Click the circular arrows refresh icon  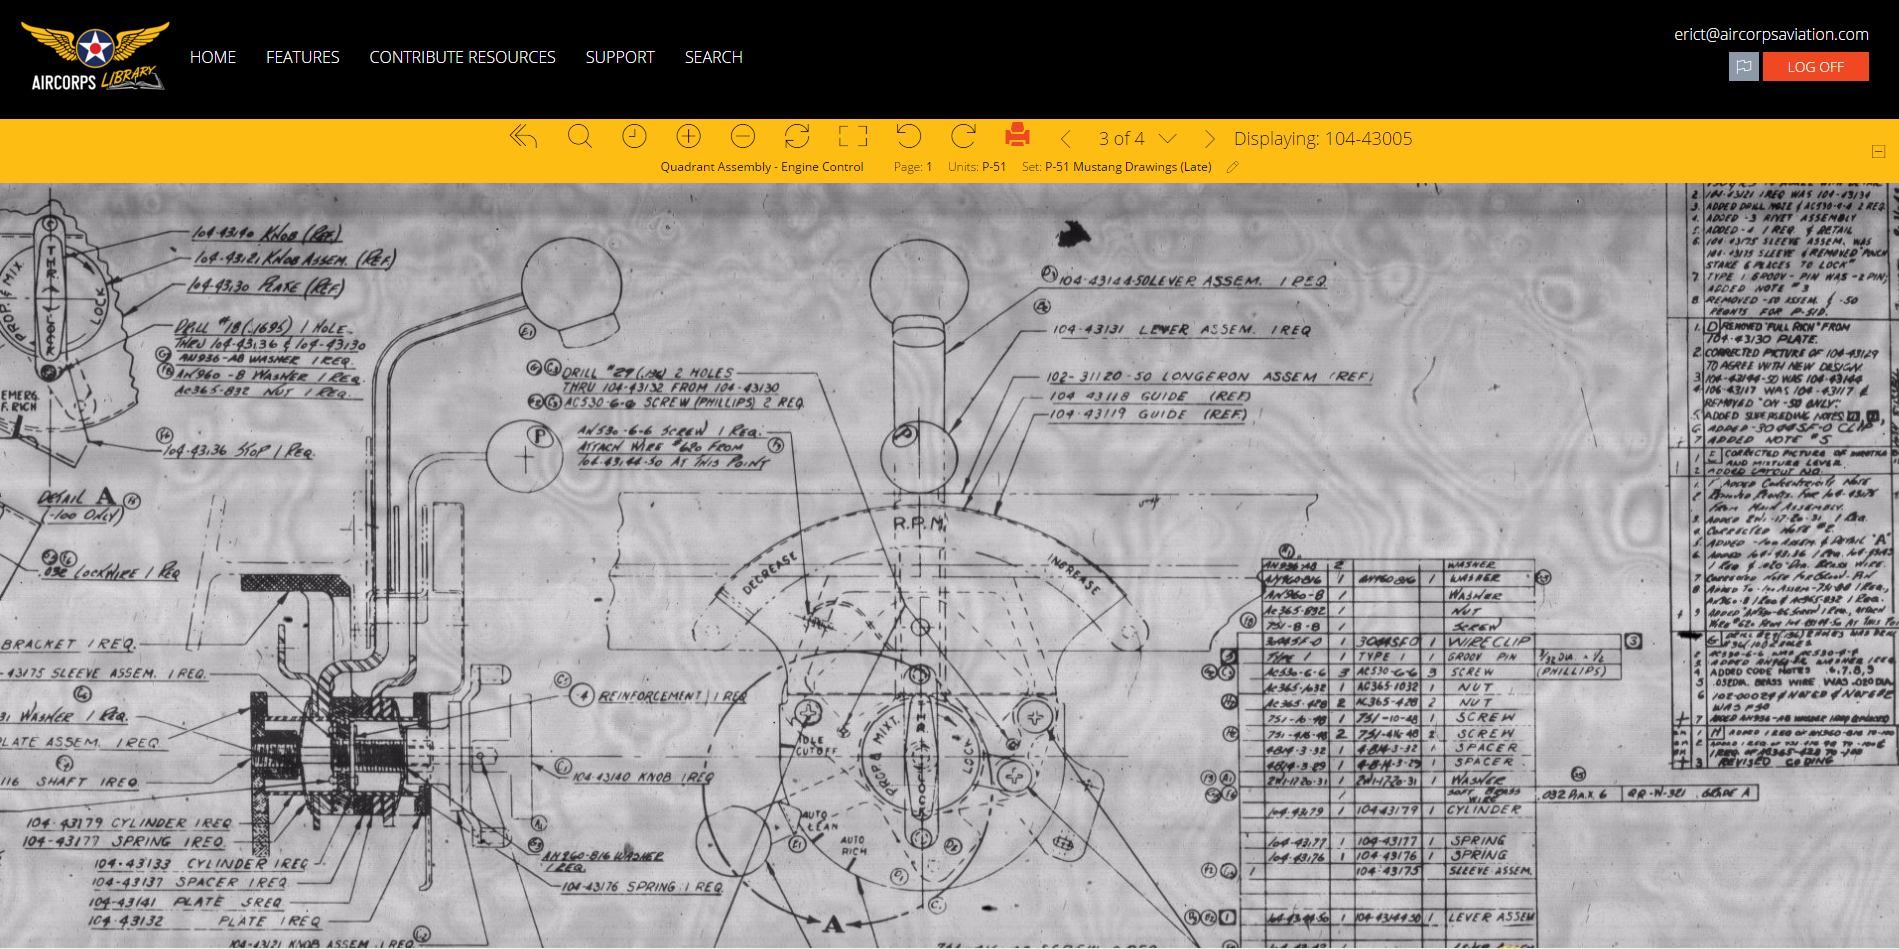(797, 137)
